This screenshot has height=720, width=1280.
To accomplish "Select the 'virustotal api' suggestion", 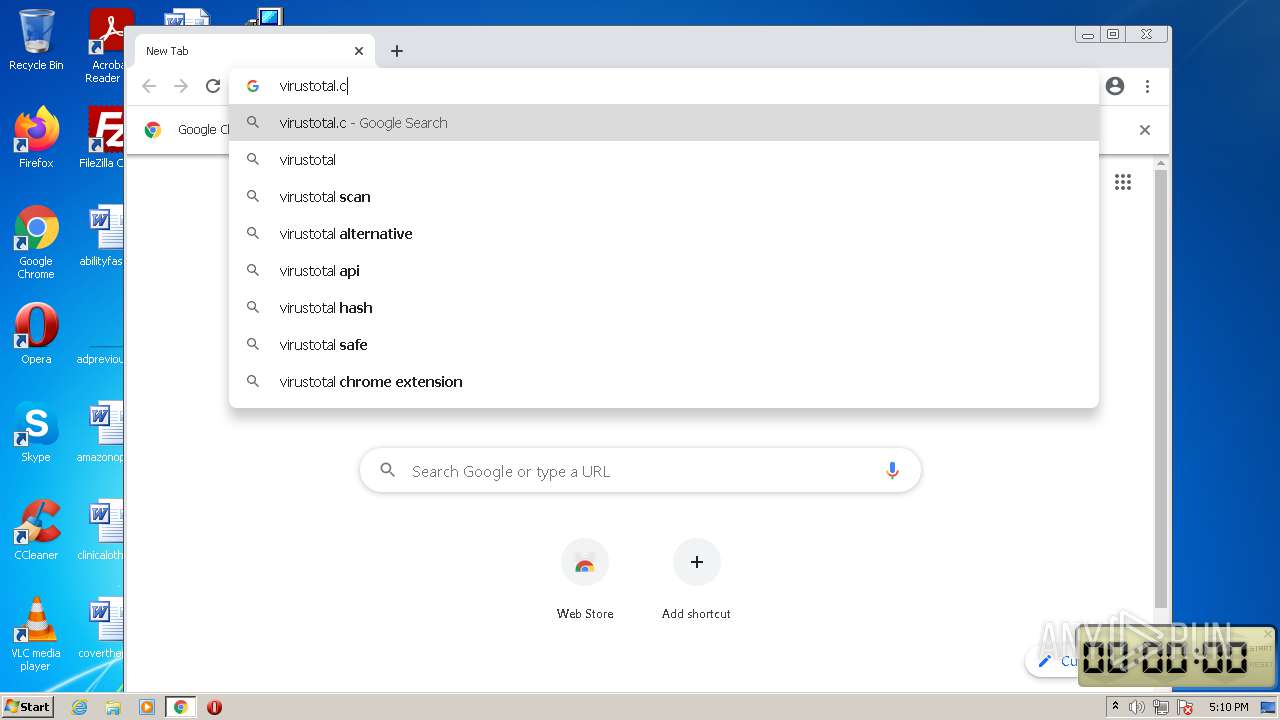I will click(x=664, y=271).
